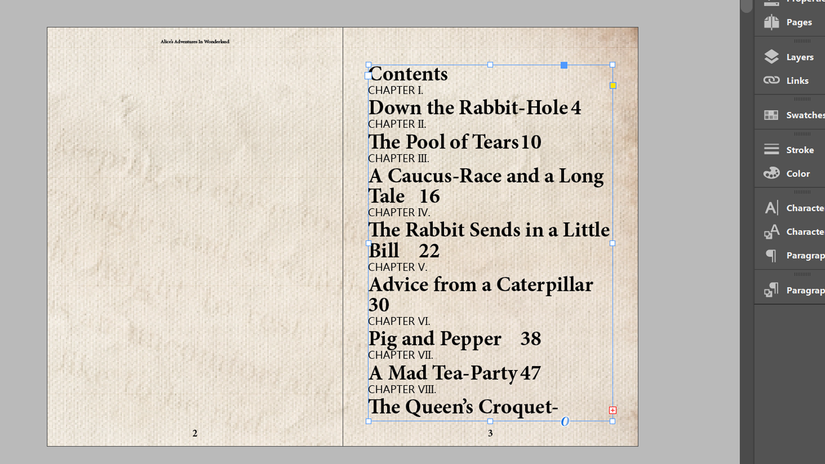Click the 'Pig and Pepper' entry

[x=435, y=339]
